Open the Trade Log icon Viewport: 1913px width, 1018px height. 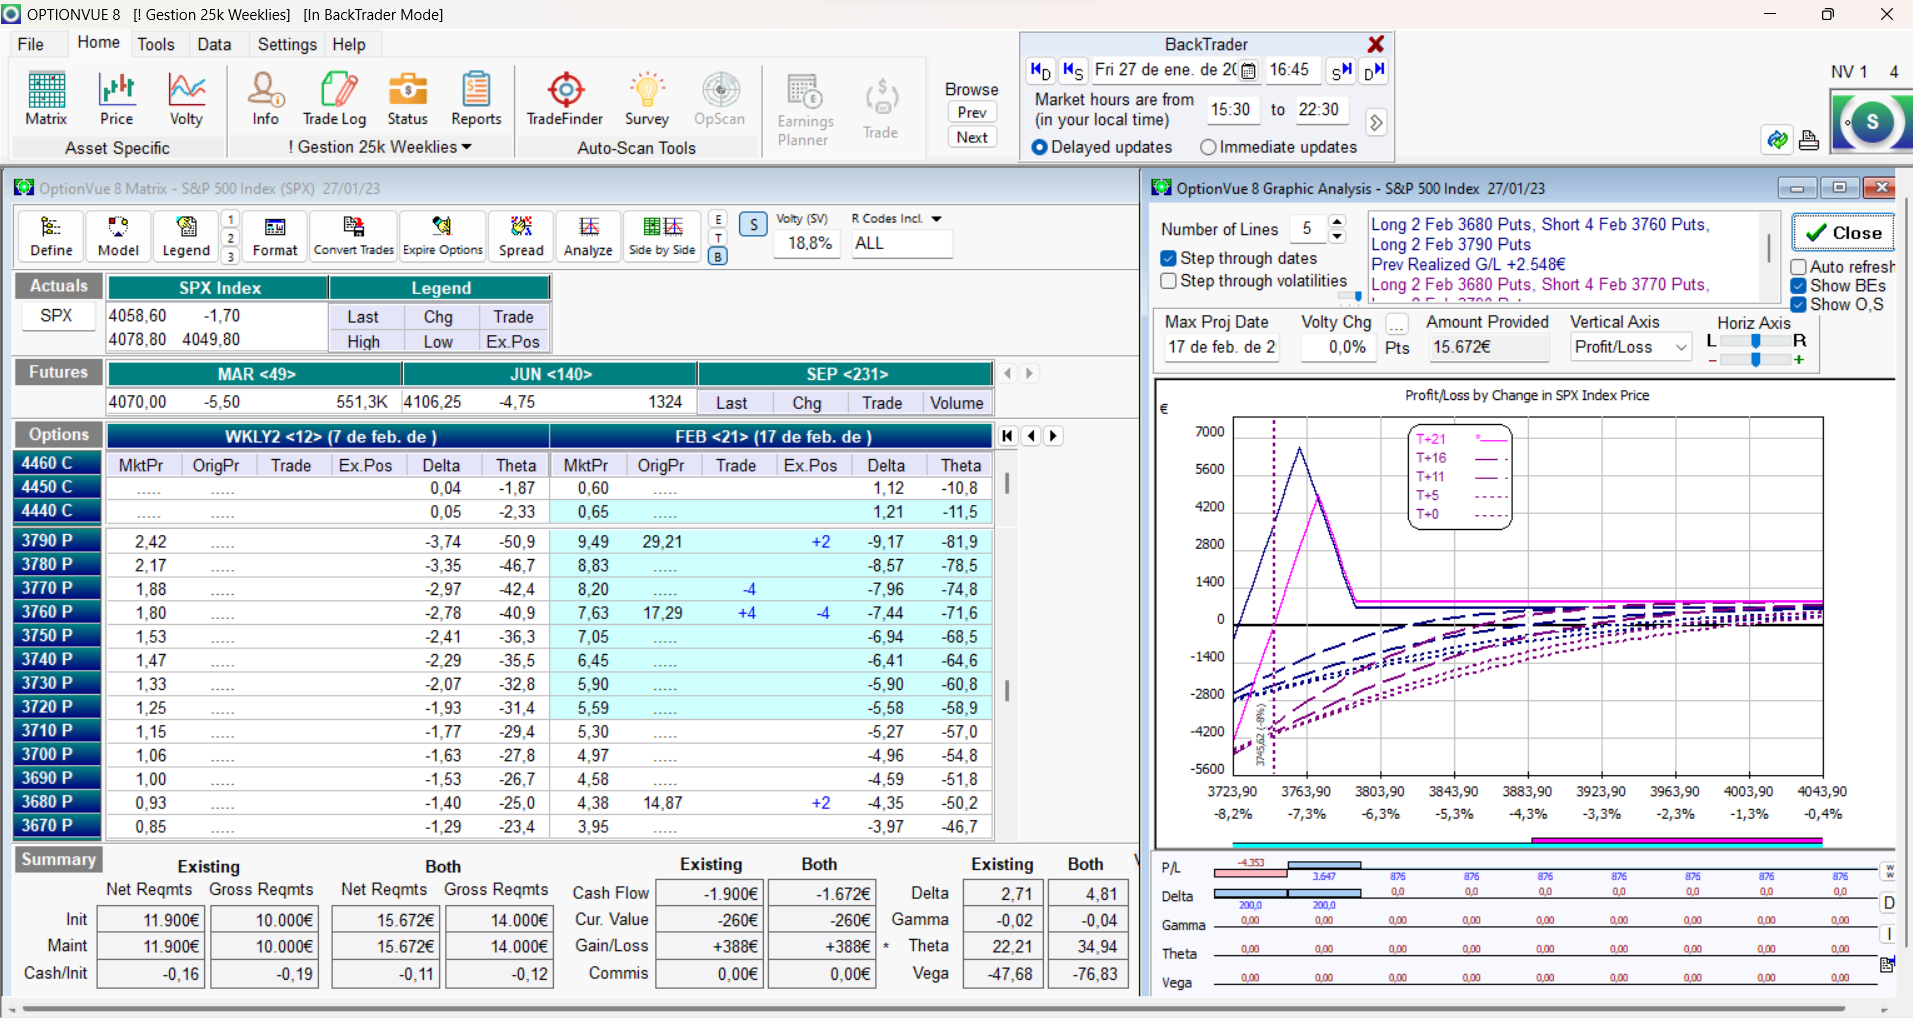click(x=335, y=98)
